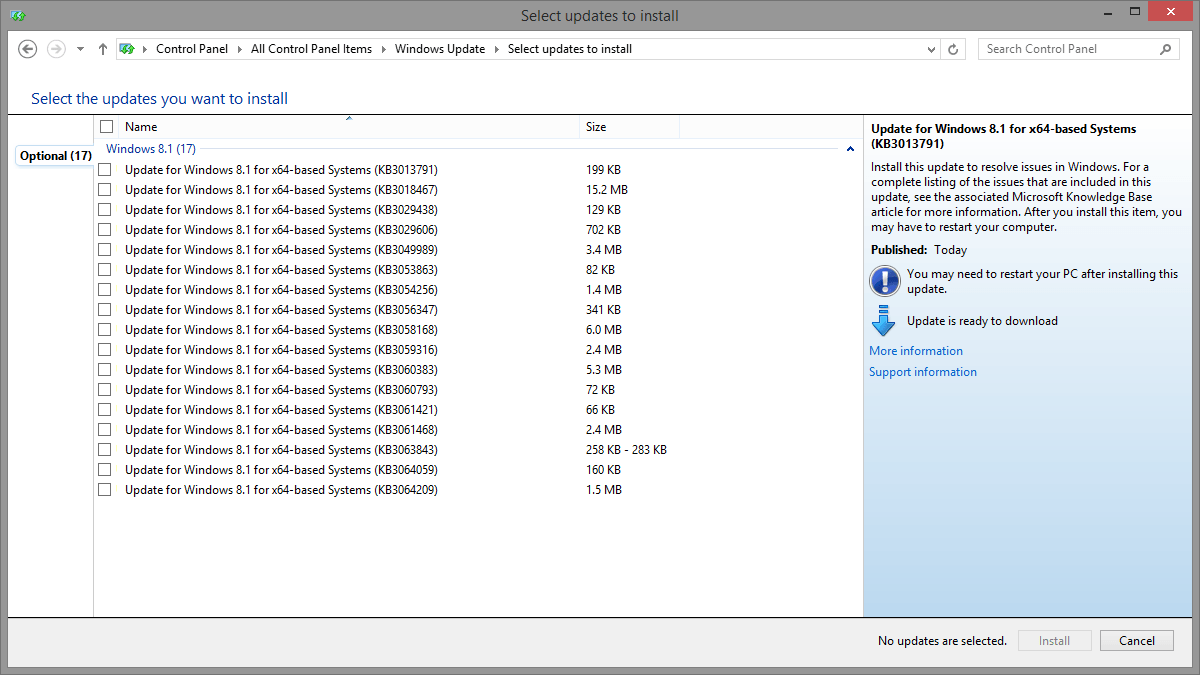Check the KB3060383 update checkbox
This screenshot has height=675, width=1200.
click(x=105, y=370)
